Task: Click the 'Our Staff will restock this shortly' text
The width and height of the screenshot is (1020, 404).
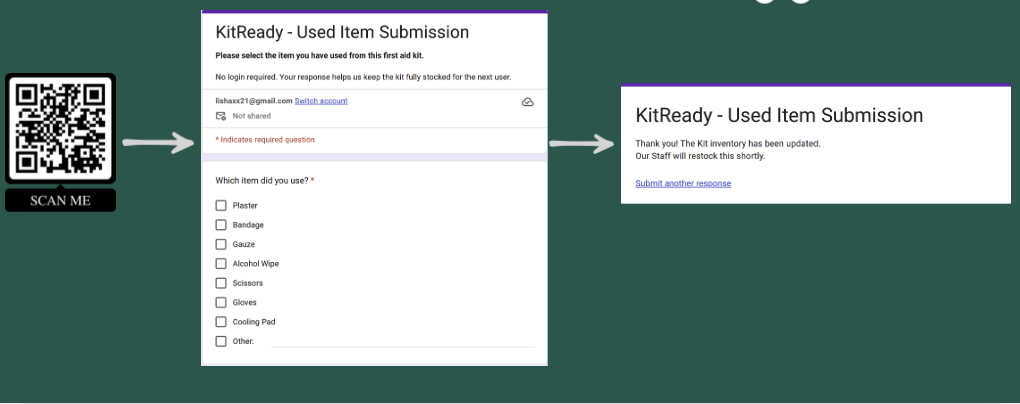Action: click(x=700, y=156)
